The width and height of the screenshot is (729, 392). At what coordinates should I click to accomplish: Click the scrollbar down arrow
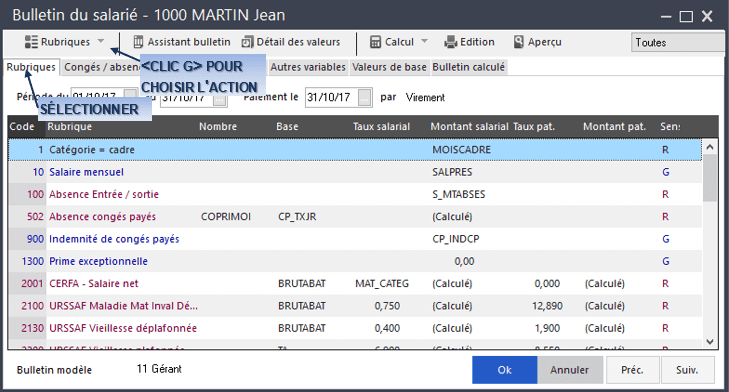[x=709, y=342]
